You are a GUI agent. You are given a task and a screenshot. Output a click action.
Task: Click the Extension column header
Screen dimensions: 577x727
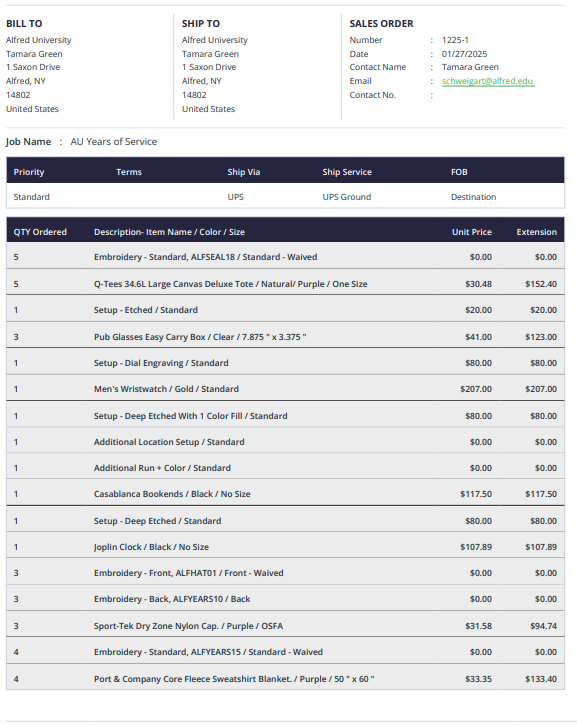click(x=537, y=232)
